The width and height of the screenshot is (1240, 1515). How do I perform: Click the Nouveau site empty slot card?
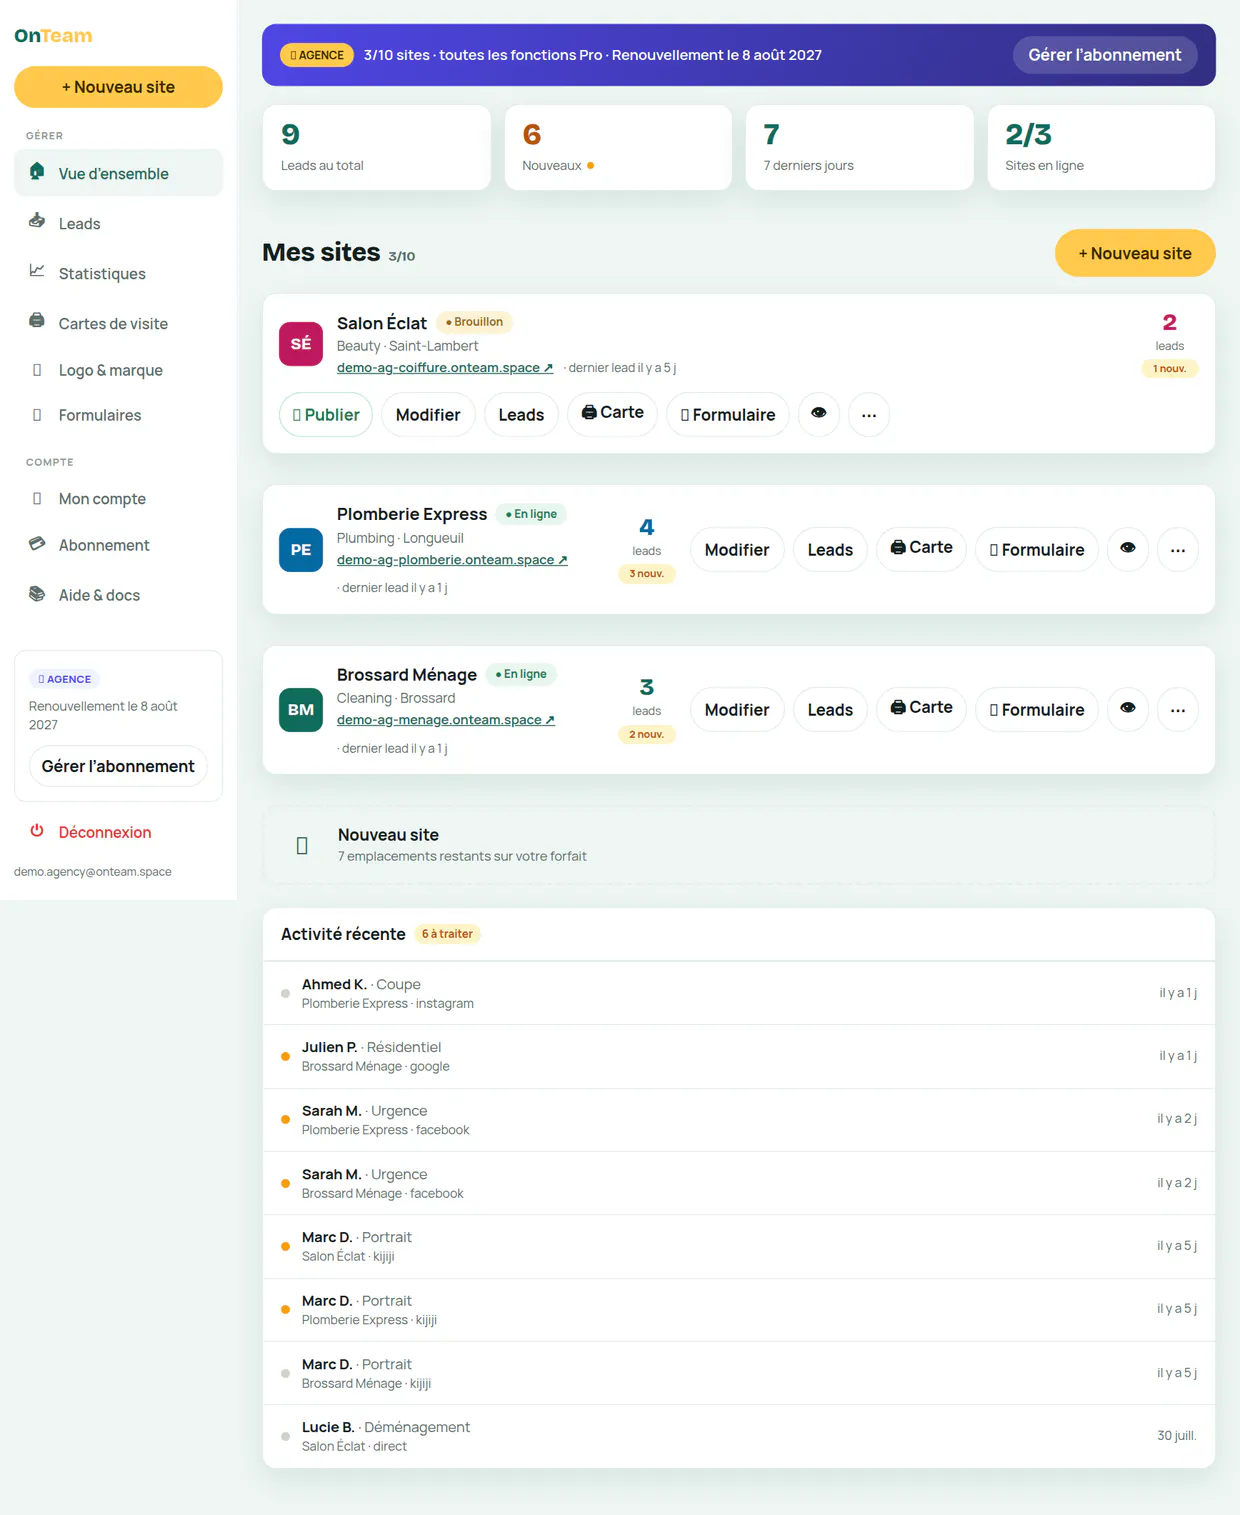[x=739, y=845]
